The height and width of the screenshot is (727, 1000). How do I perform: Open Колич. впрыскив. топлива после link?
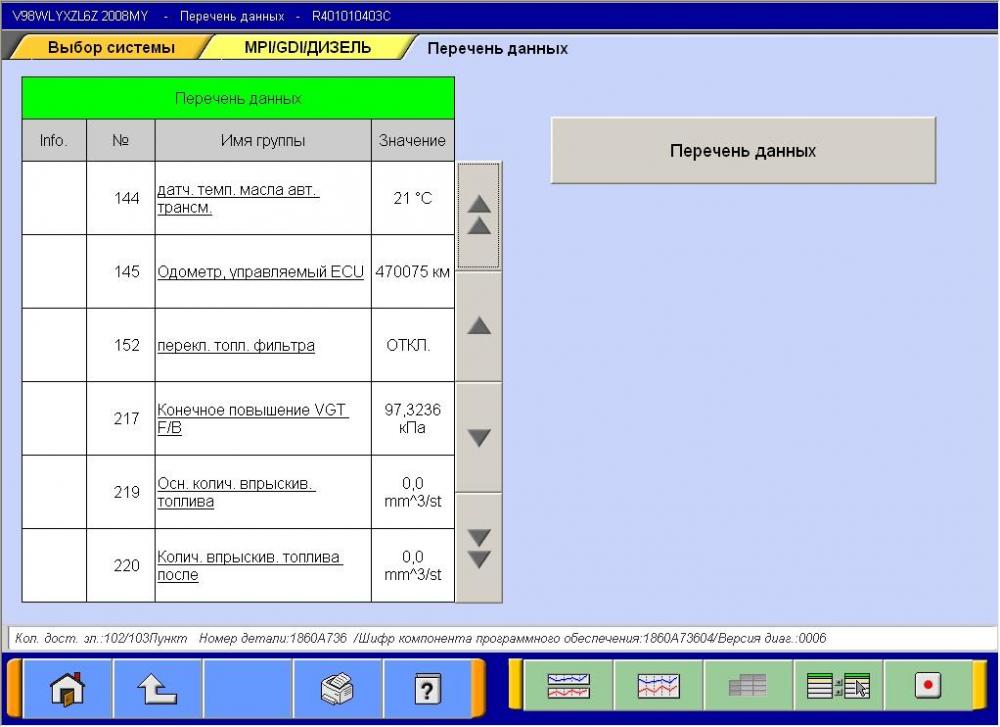pos(249,566)
